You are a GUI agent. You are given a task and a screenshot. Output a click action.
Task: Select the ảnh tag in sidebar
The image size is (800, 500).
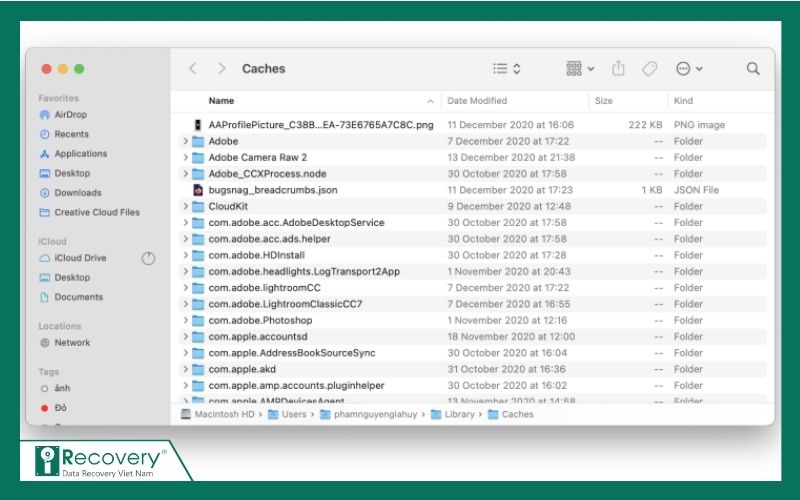[55, 388]
